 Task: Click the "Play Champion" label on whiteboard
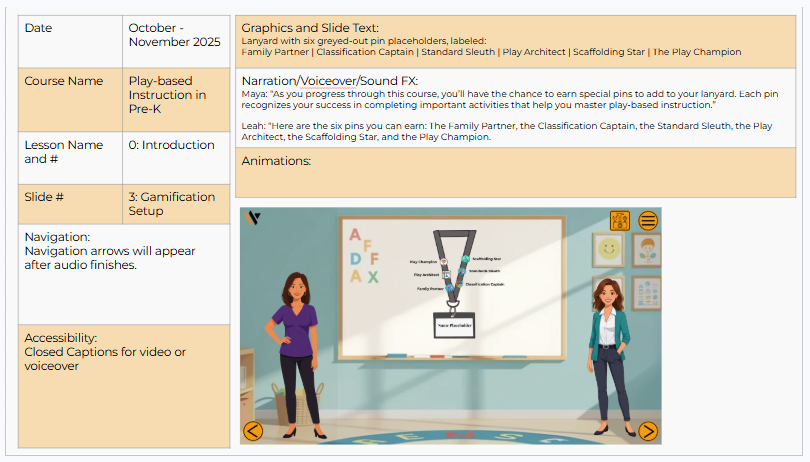(424, 262)
